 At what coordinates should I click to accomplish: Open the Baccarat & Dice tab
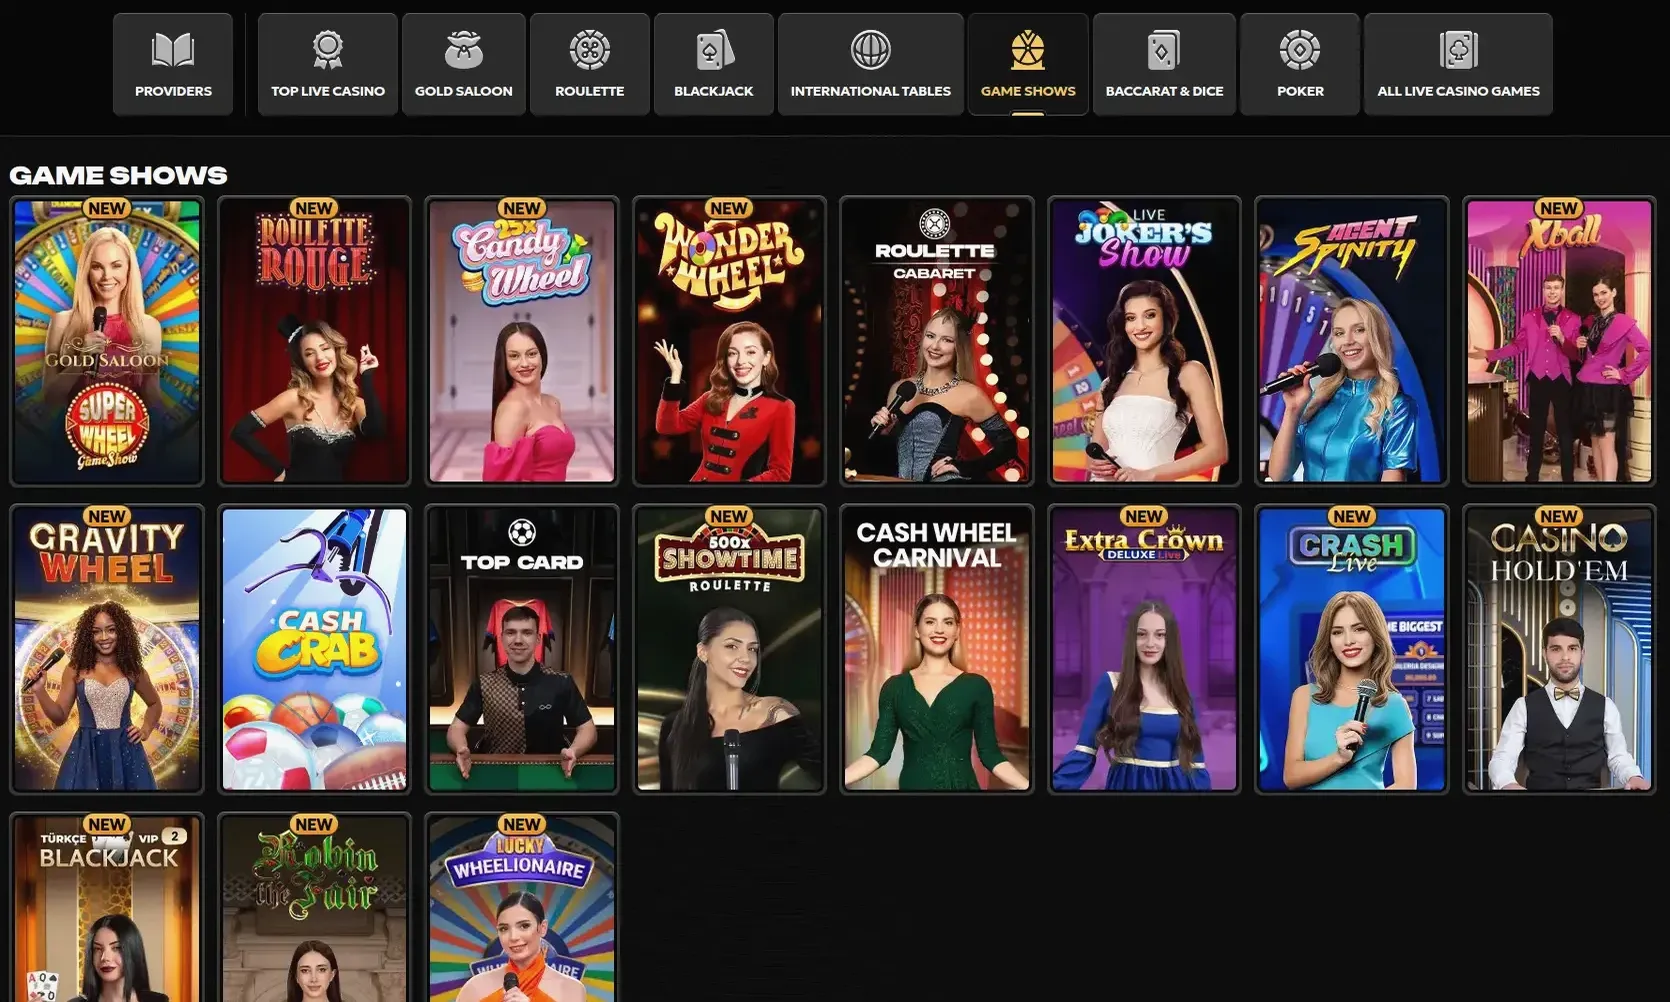(1165, 64)
